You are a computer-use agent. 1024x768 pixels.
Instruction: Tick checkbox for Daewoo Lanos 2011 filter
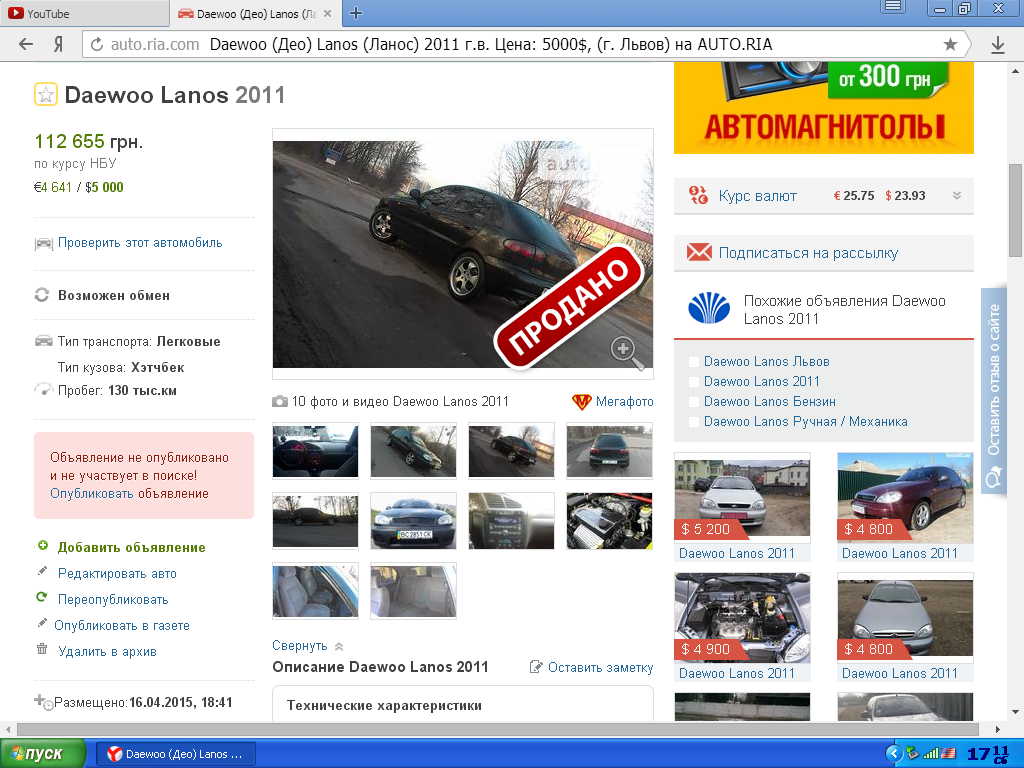click(x=694, y=381)
